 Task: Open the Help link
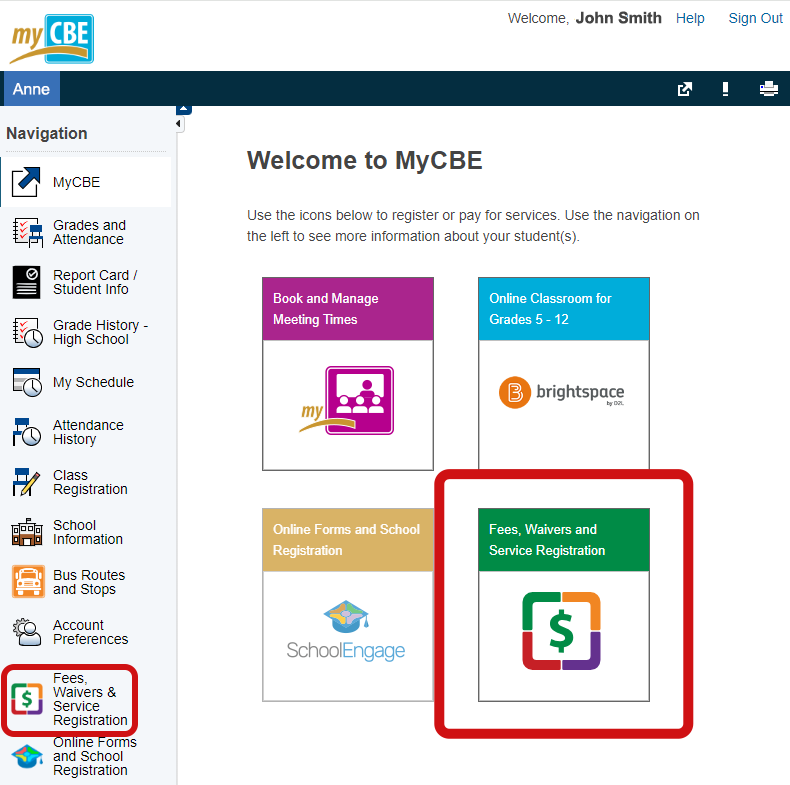coord(690,18)
